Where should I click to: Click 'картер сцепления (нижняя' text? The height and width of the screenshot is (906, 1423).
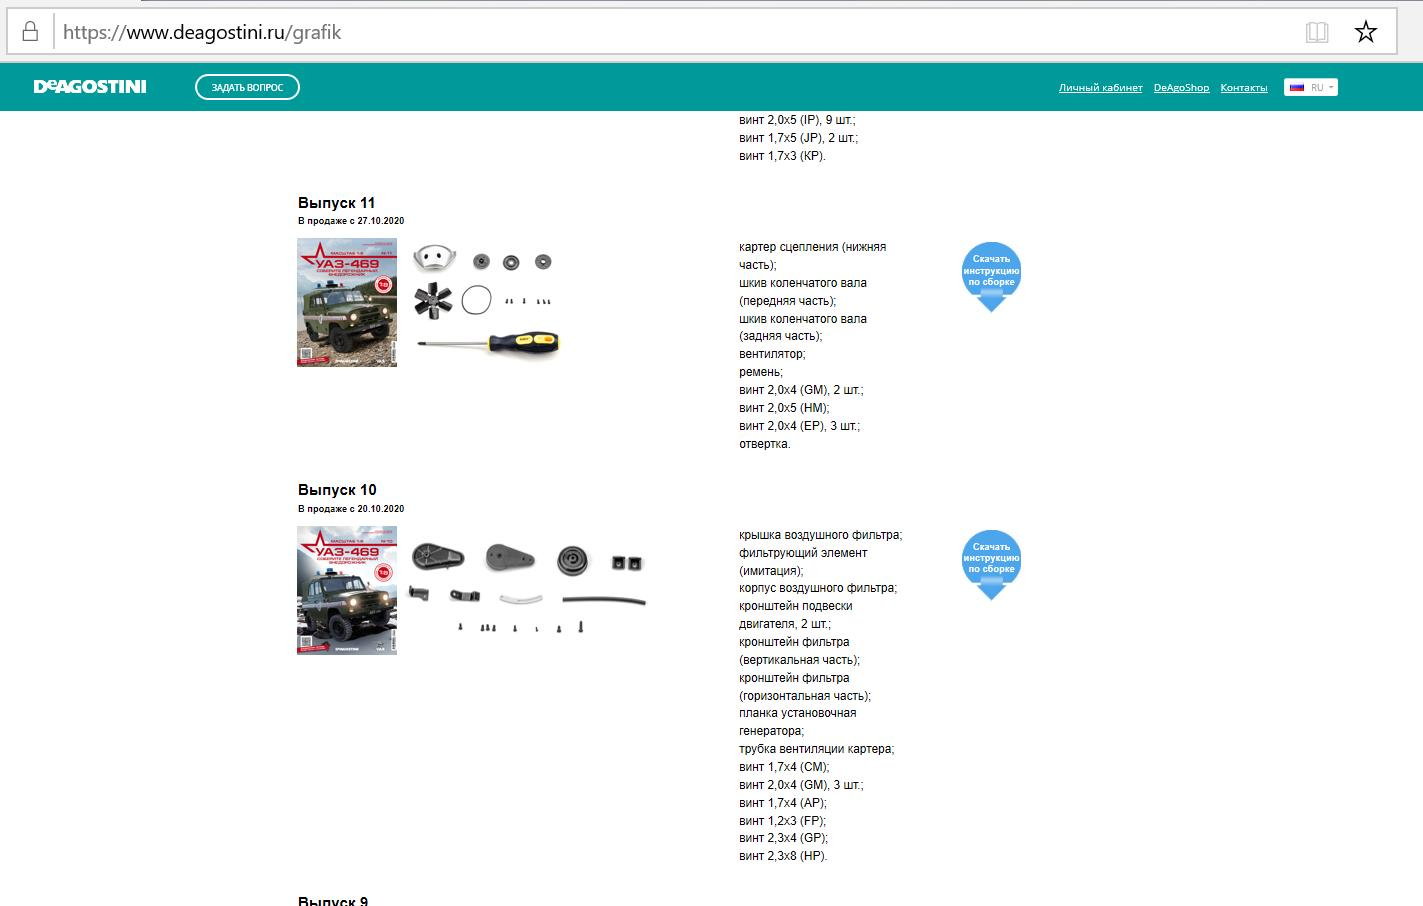(812, 247)
